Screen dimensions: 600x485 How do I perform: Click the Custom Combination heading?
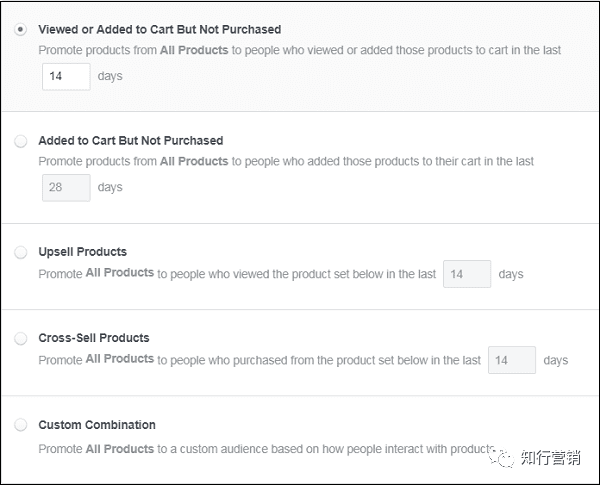(97, 425)
